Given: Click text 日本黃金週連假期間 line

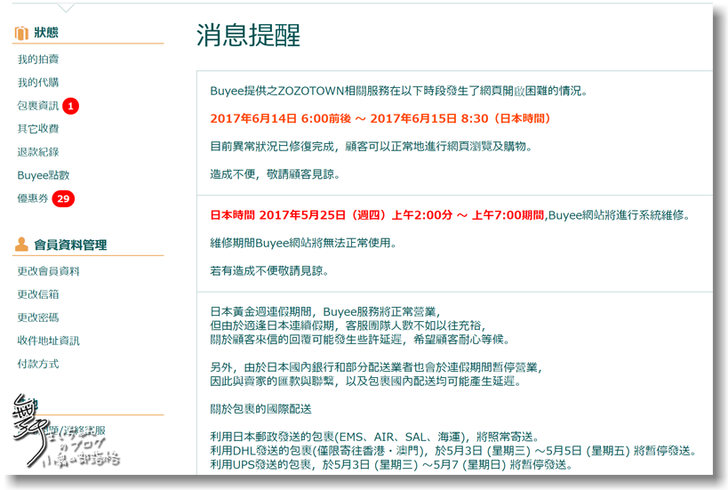Looking at the screenshot, I should pos(325,312).
